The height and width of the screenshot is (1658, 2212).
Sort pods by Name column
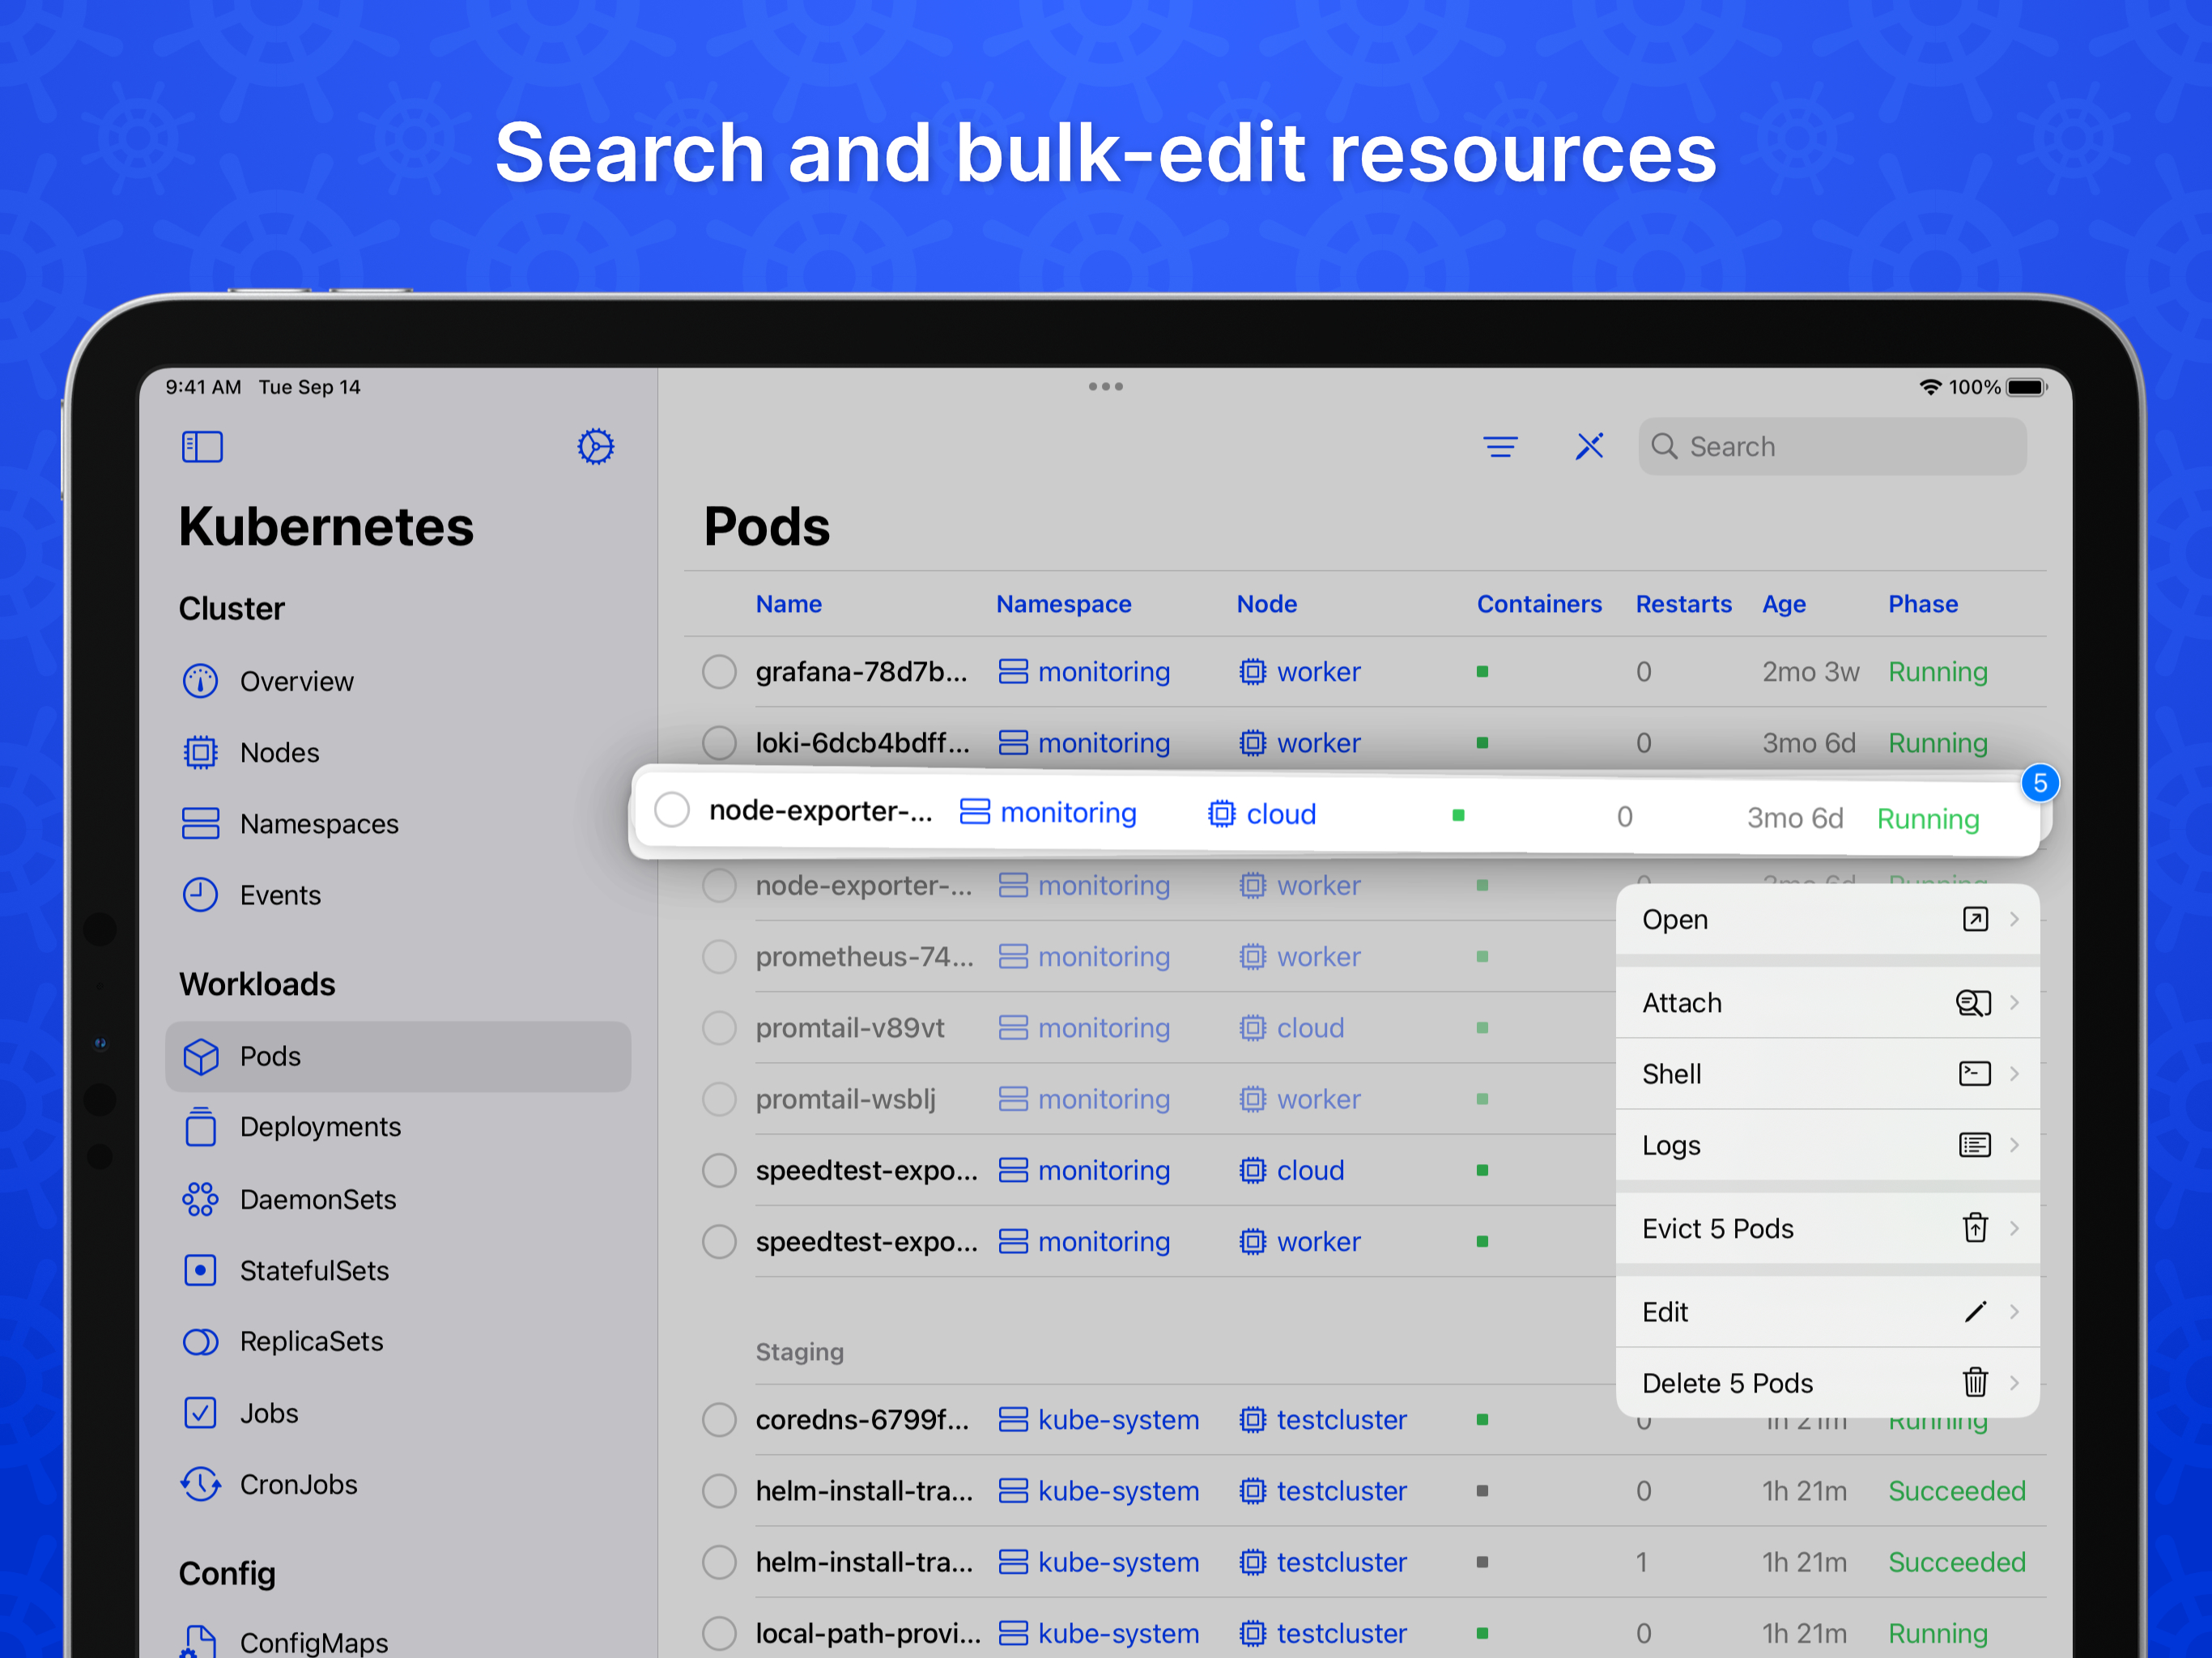(x=789, y=604)
